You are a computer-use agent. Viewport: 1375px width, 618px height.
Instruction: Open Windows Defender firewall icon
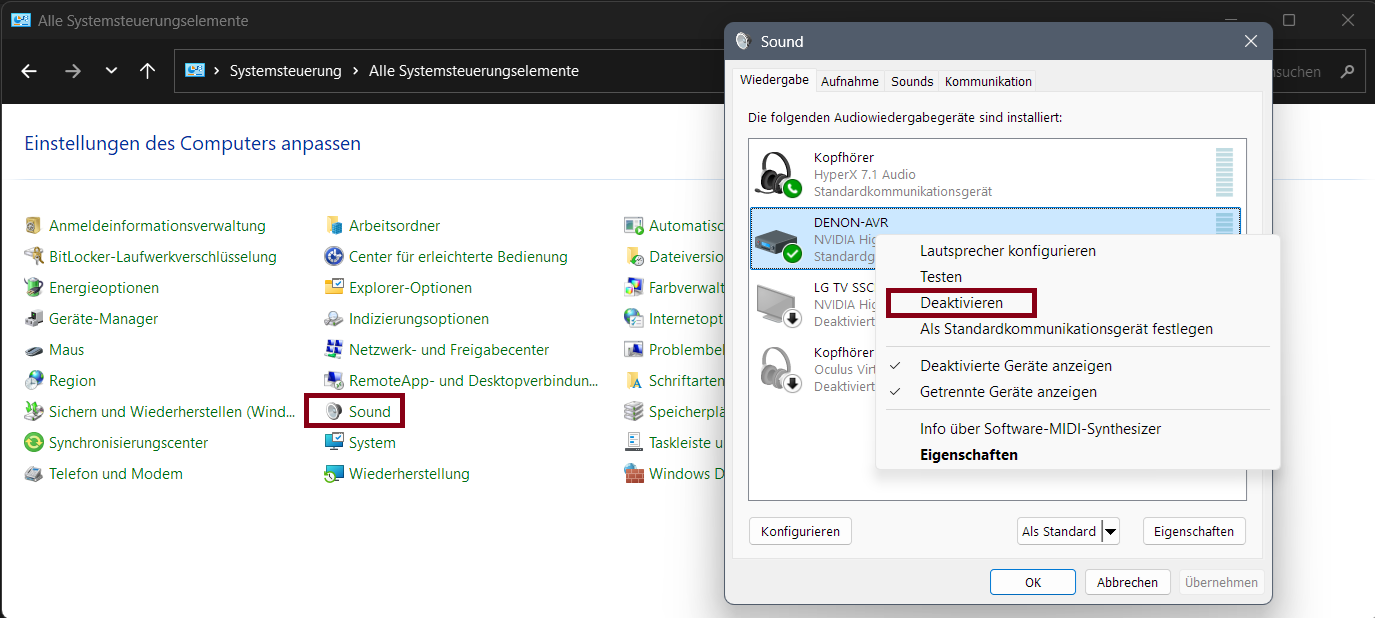coord(634,474)
